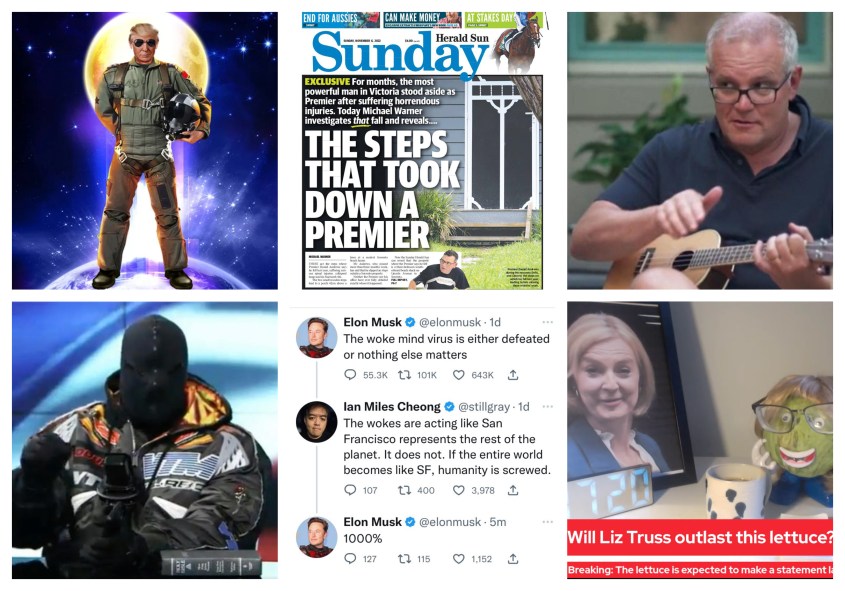The height and width of the screenshot is (591, 845).
Task: Like the 1000% tweet with 1,152 likes
Action: 459,559
